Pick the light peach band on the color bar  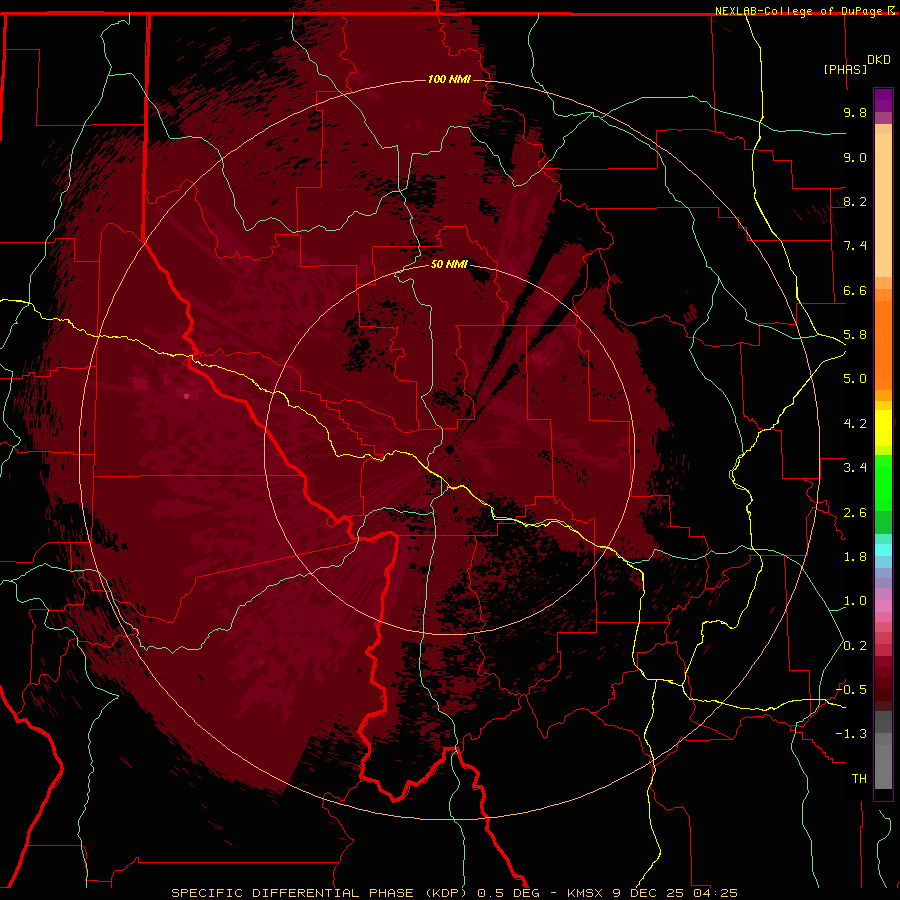tap(883, 205)
